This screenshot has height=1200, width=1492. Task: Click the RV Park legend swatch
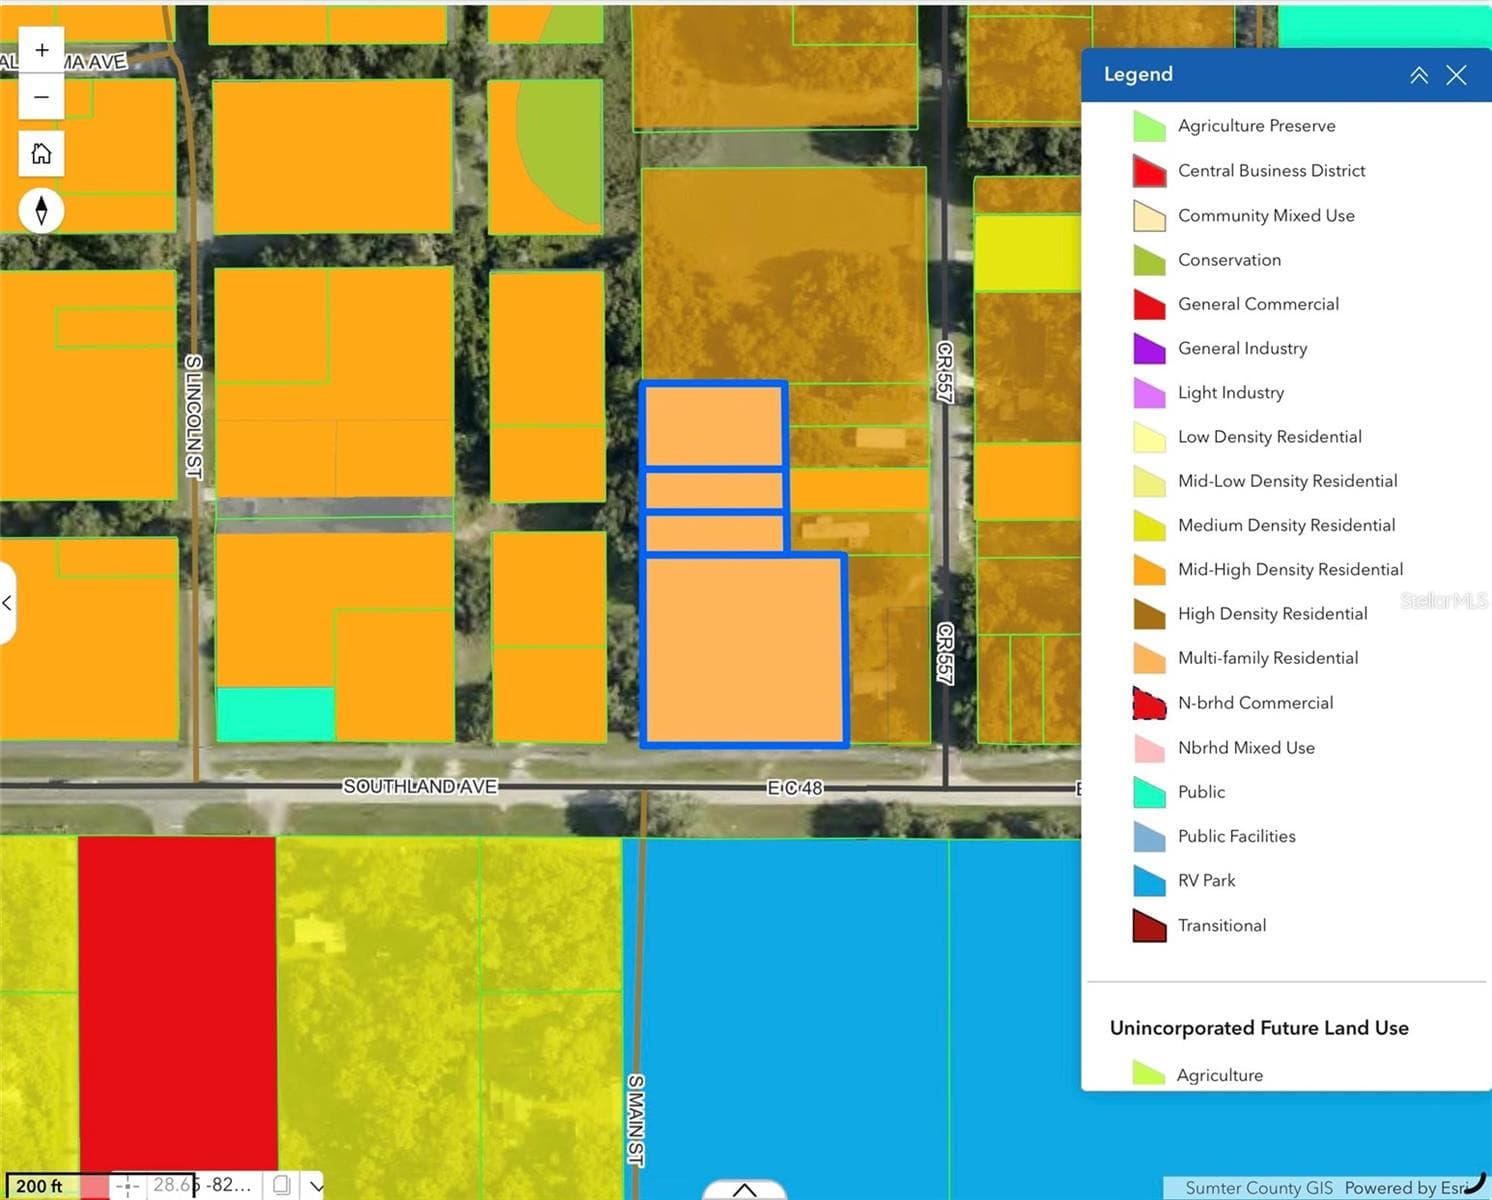pyautogui.click(x=1149, y=881)
